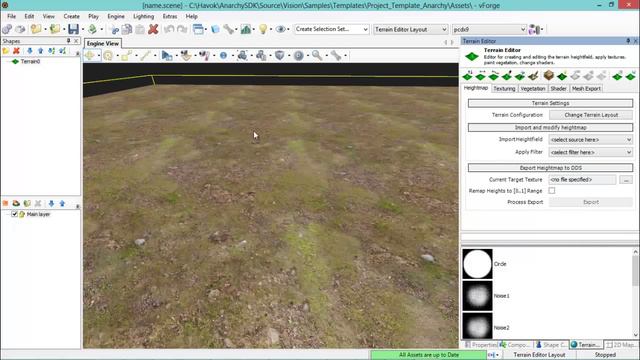Click the light bulb lighting icon

pyautogui.click(x=263, y=29)
